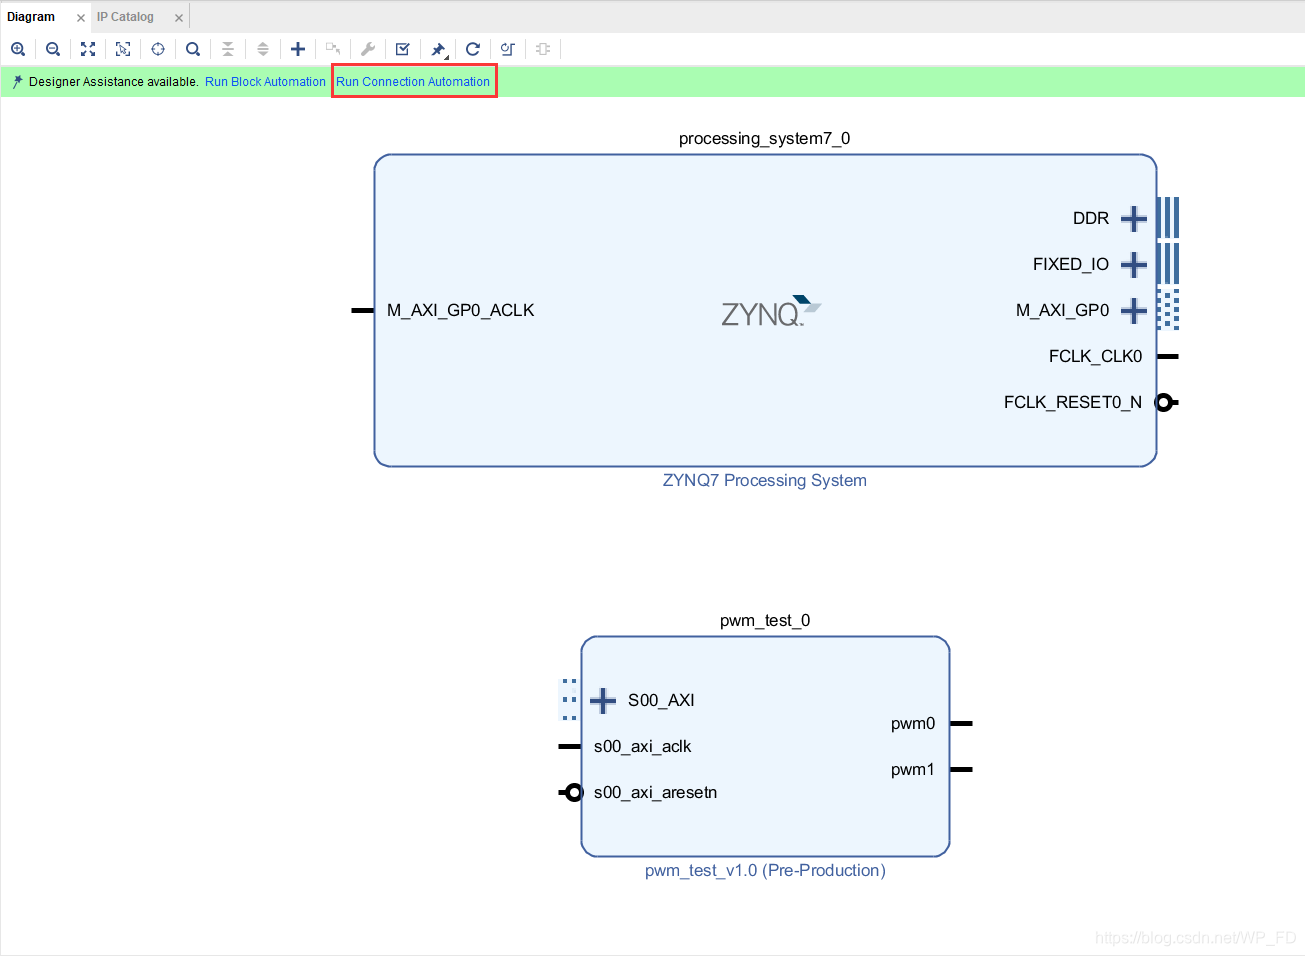Screen dimensions: 1305x956
Task: Click the Run Connection Automation link
Action: click(413, 82)
